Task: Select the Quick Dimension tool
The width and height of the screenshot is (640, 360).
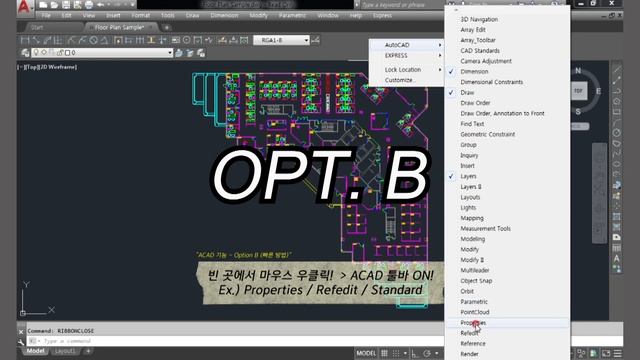Action: click(x=118, y=40)
